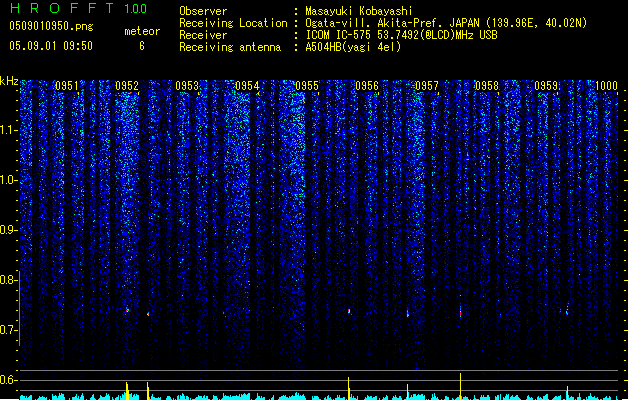Click the "Receiving Location" label

tap(233, 23)
